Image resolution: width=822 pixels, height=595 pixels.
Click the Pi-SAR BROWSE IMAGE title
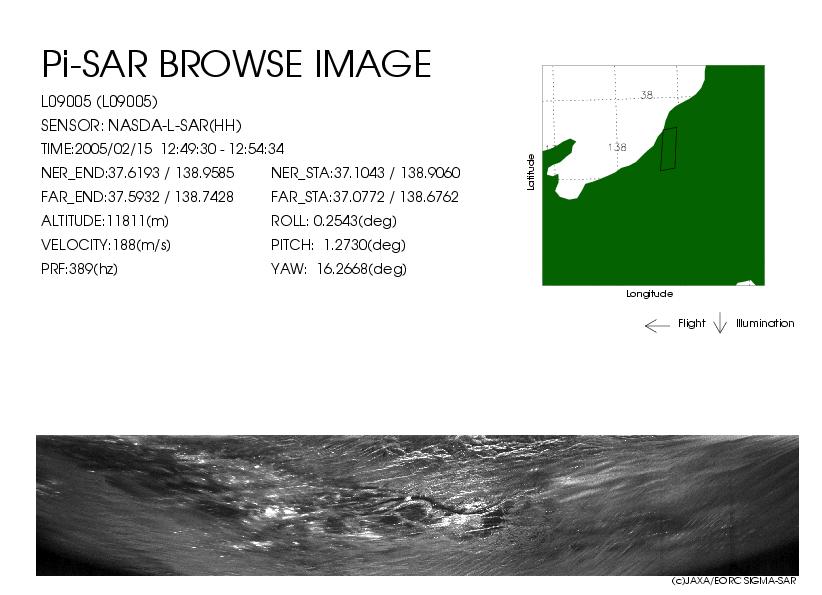coord(236,64)
